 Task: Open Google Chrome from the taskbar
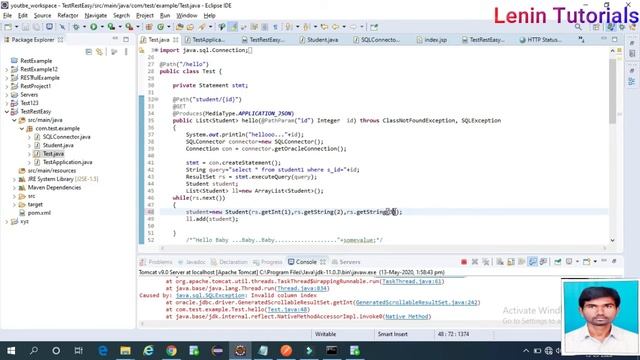[171, 351]
